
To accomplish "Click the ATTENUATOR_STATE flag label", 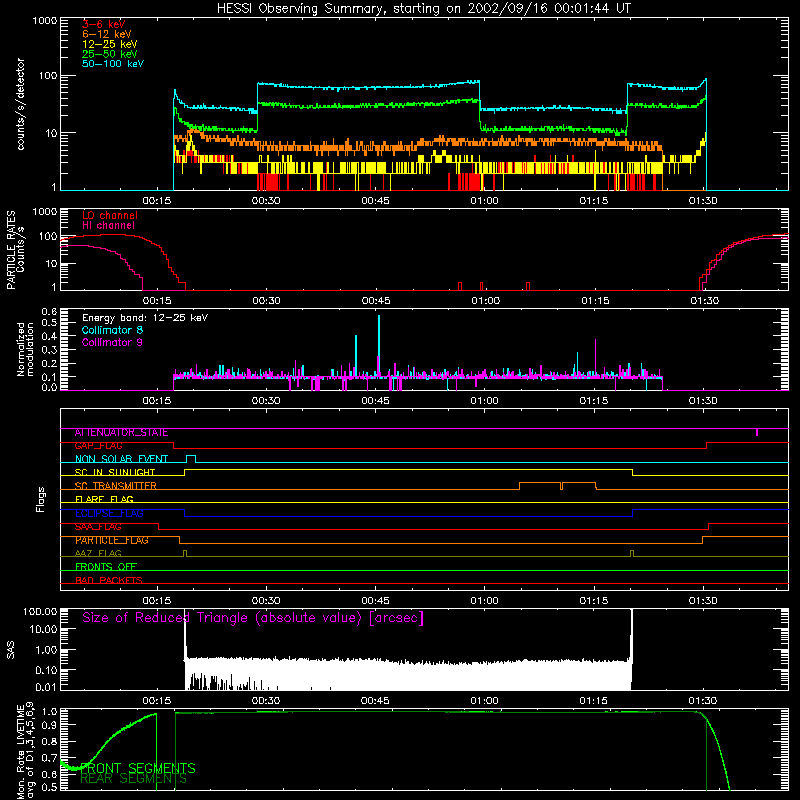I will (121, 433).
